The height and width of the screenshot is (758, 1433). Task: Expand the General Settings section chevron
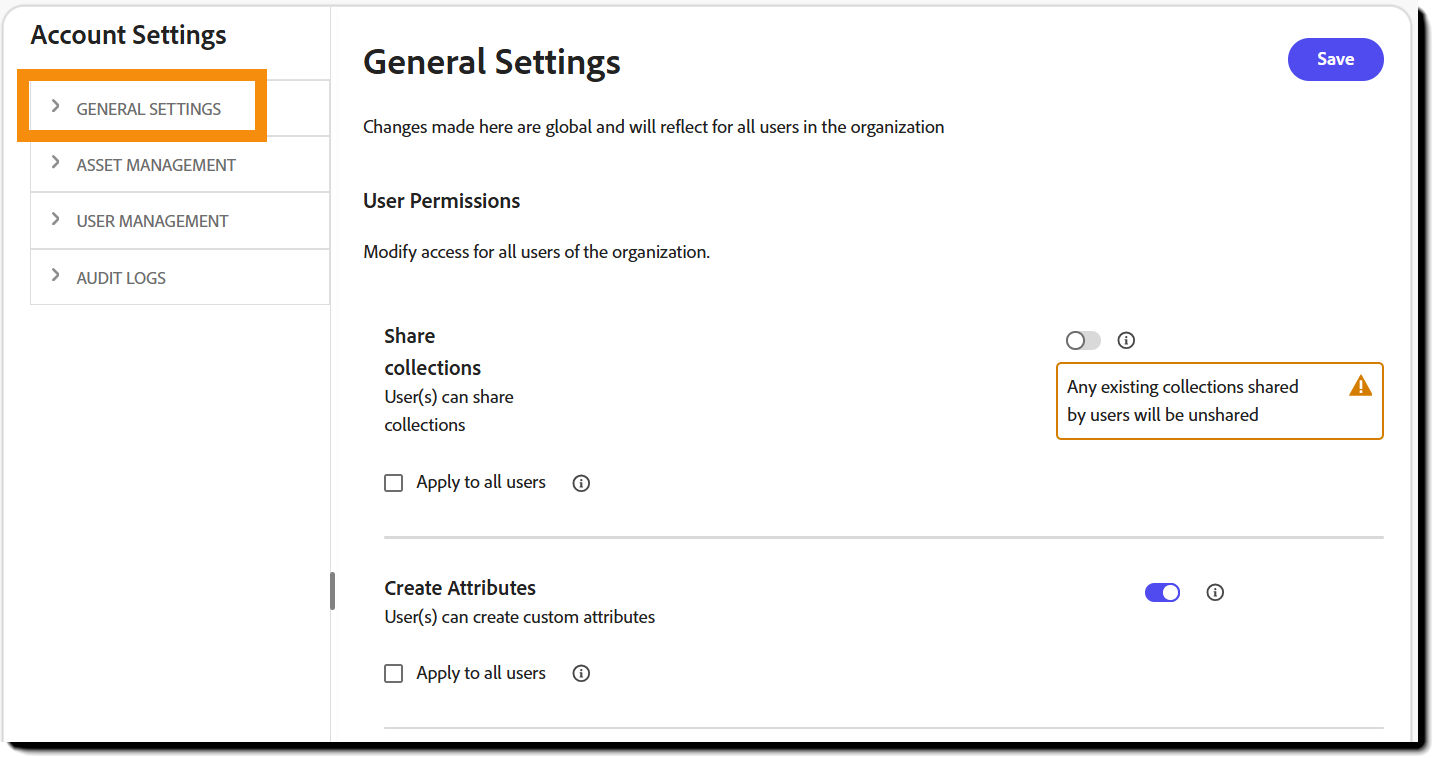click(x=58, y=108)
